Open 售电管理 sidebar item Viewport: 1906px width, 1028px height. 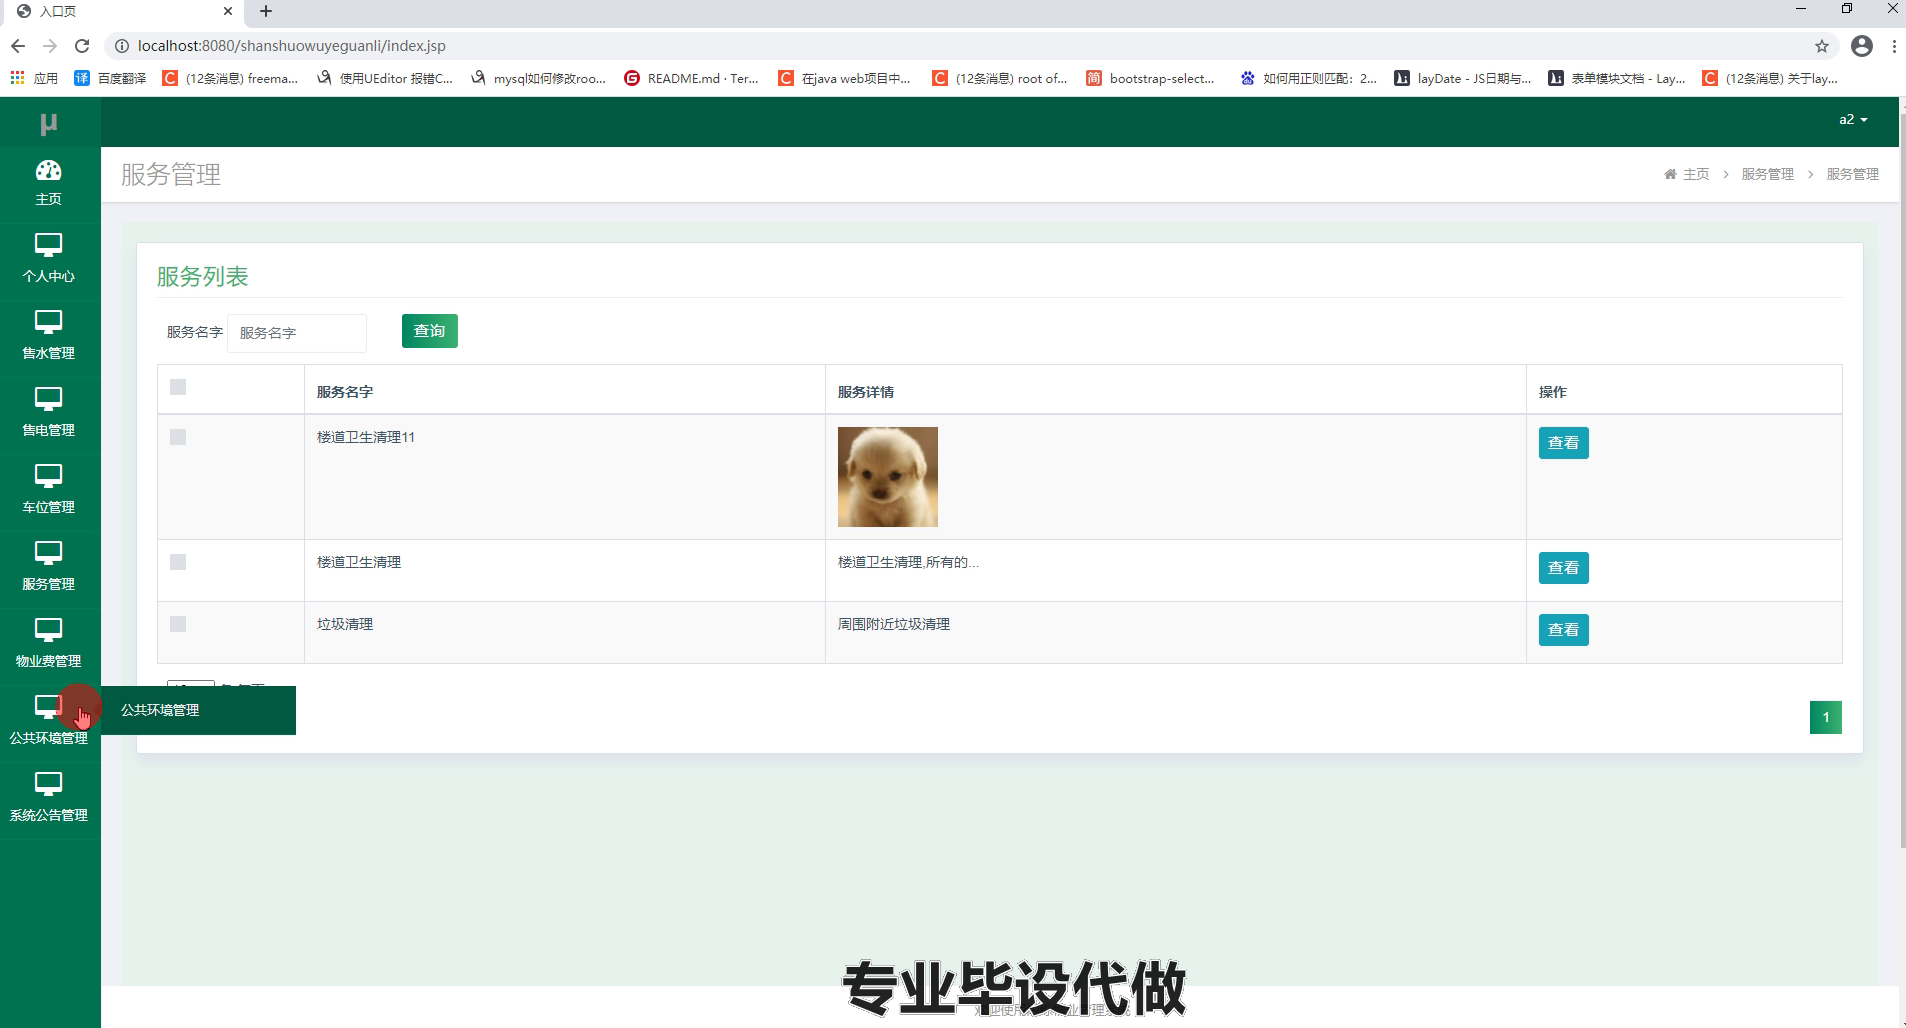point(49,412)
